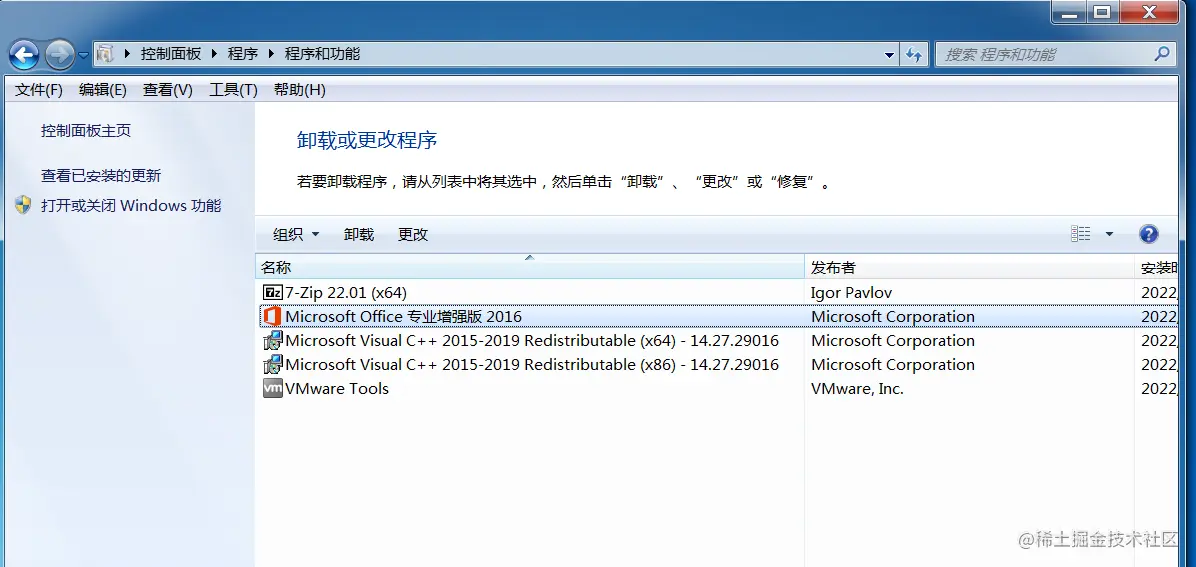Open the view options dropdown arrow
The height and width of the screenshot is (567, 1196).
pyautogui.click(x=1109, y=234)
